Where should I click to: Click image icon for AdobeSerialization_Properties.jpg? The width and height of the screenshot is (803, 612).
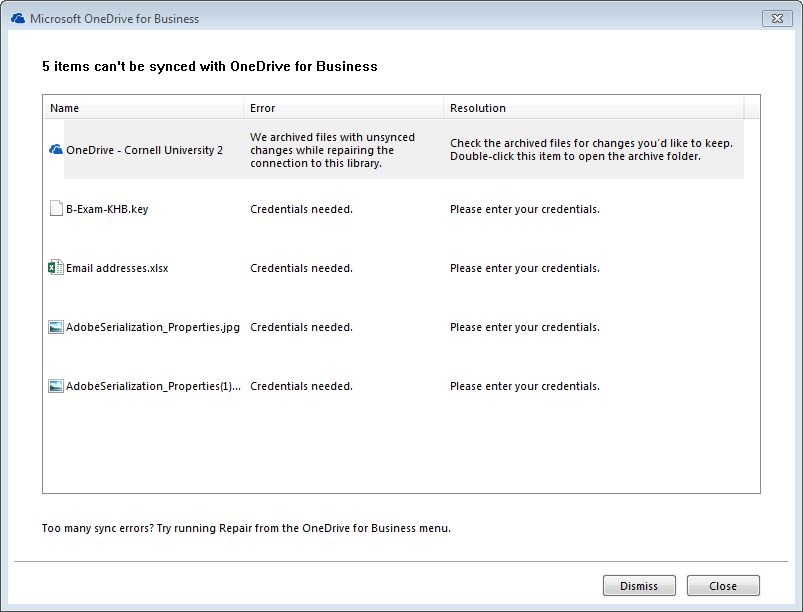click(x=56, y=327)
